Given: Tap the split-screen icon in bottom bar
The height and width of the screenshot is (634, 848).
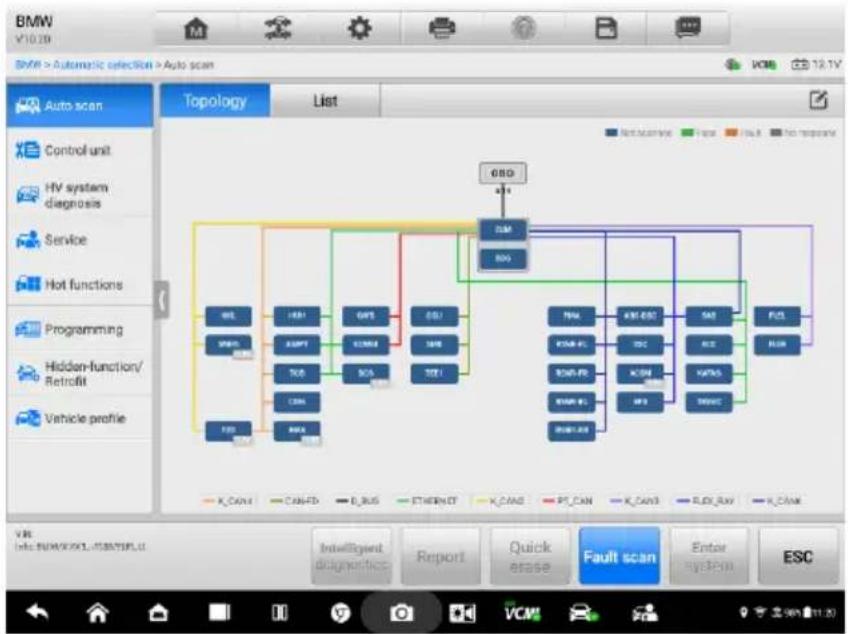Looking at the screenshot, I should (x=280, y=612).
